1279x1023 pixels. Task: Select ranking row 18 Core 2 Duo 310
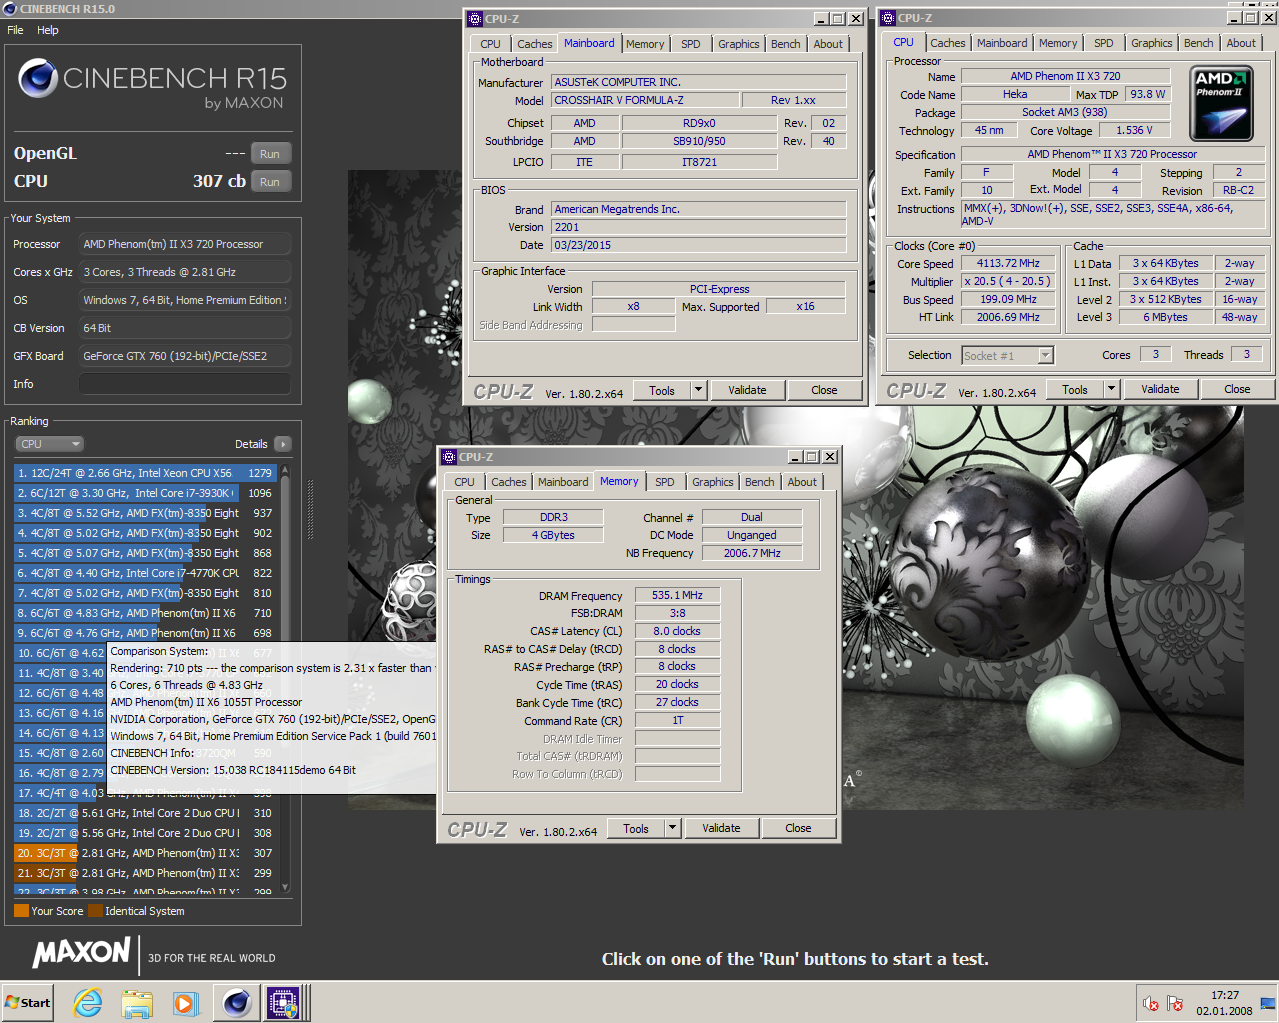146,813
